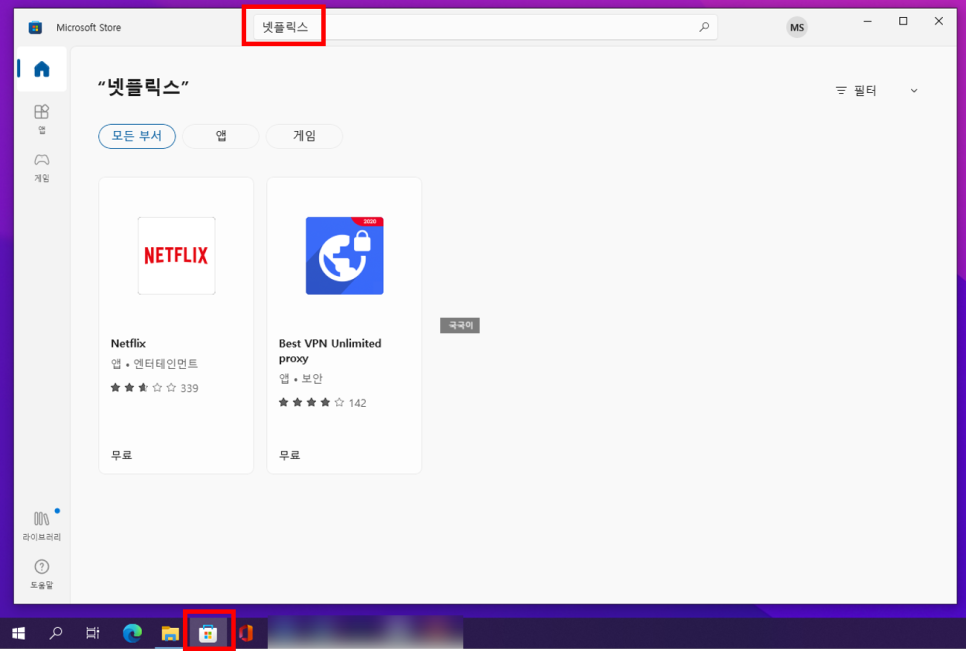The image size is (966, 651).
Task: Open the Games section in sidebar
Action: point(41,168)
